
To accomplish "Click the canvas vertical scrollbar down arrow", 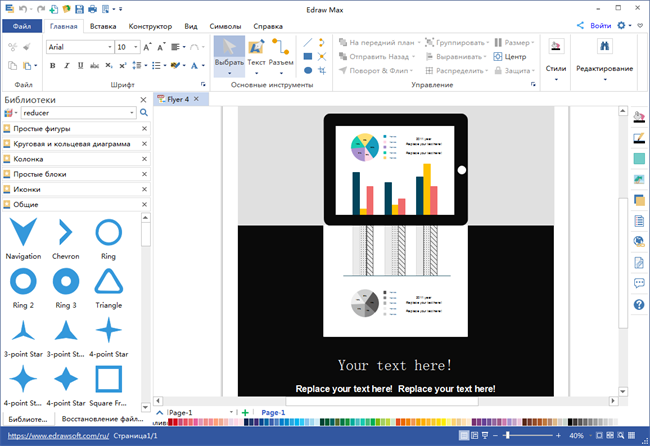I will 623,391.
